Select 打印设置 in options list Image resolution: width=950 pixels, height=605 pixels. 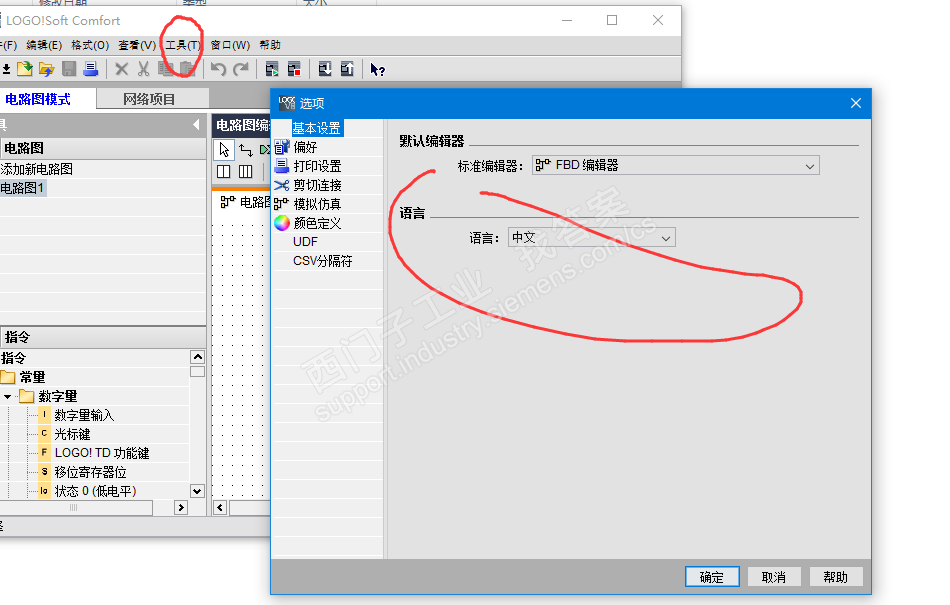pos(317,166)
